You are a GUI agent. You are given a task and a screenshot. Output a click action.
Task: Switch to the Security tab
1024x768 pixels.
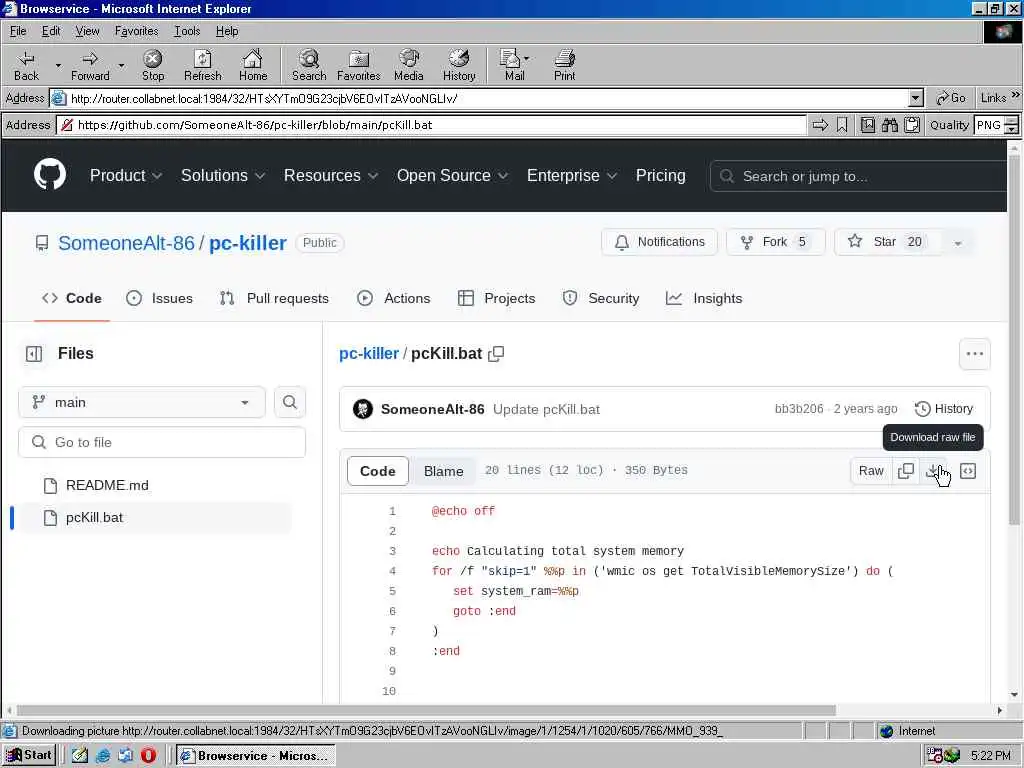(601, 298)
